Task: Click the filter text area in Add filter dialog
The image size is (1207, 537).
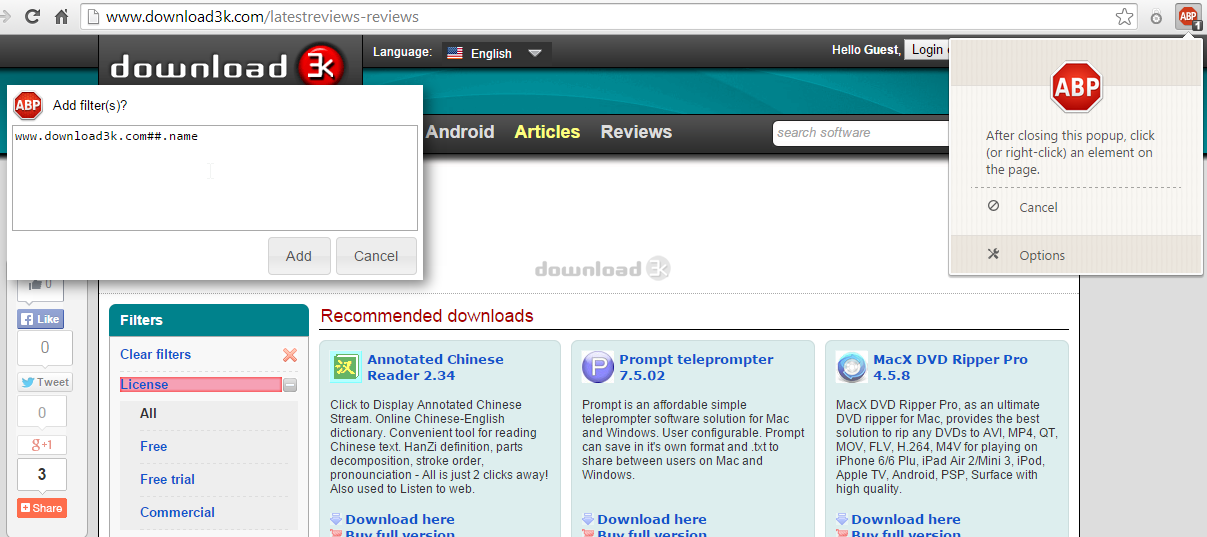Action: 215,178
